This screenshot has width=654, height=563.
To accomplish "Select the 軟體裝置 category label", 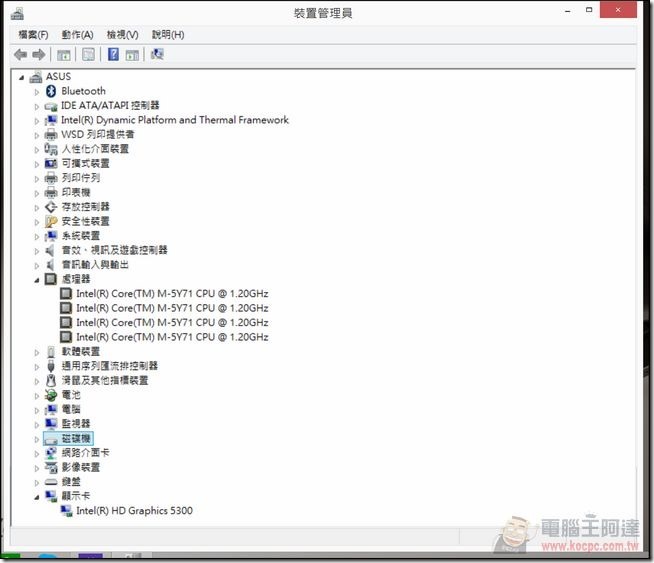I will pyautogui.click(x=81, y=352).
